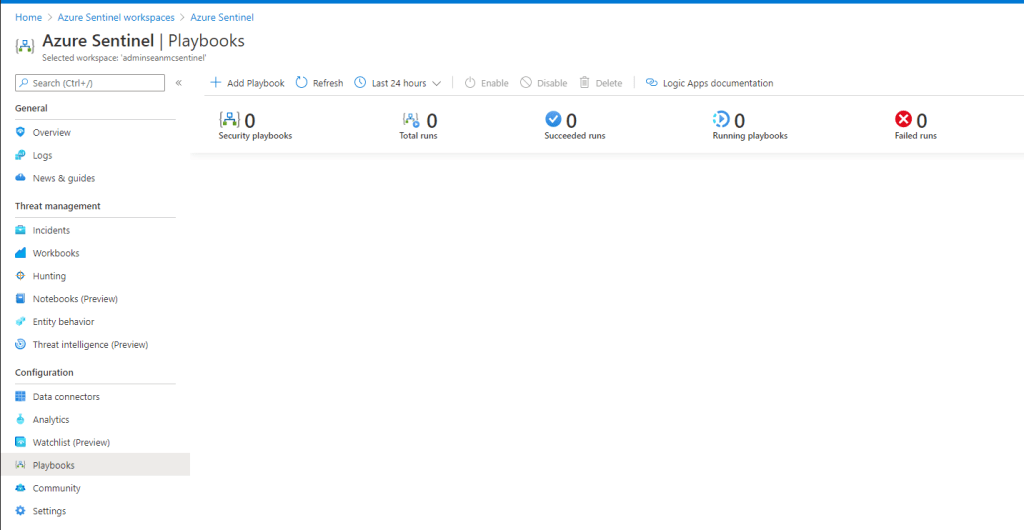The width and height of the screenshot is (1024, 530).
Task: Click the Add Playbook button
Action: pos(247,83)
